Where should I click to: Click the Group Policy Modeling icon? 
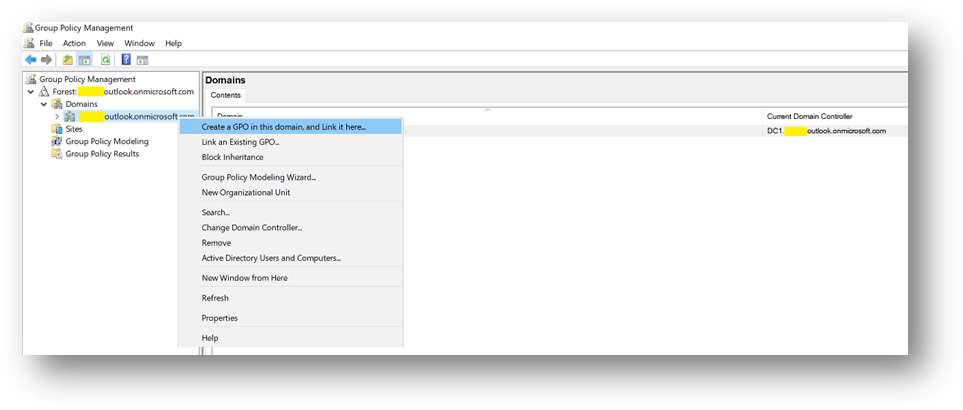point(57,141)
